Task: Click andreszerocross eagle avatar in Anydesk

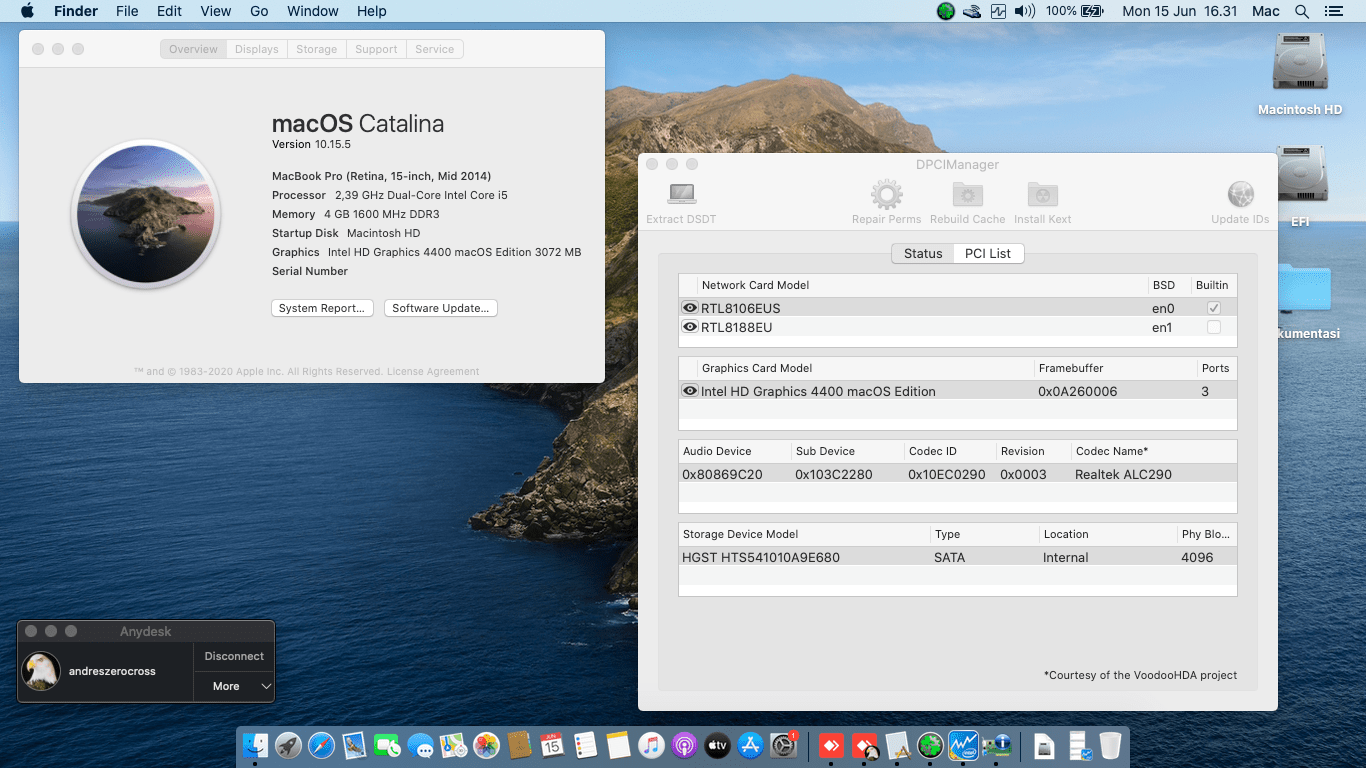Action: [42, 671]
